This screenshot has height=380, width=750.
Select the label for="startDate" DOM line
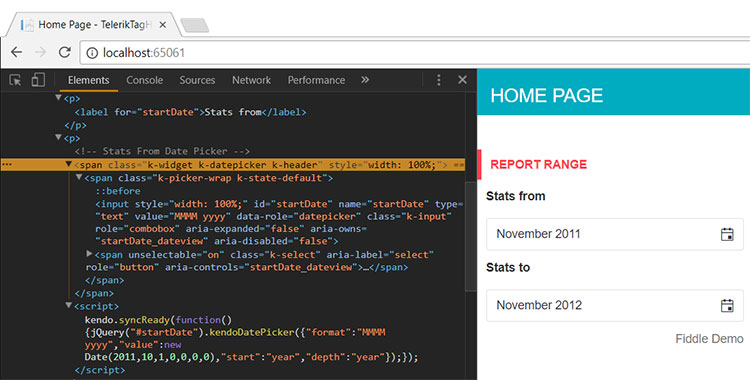[190, 112]
